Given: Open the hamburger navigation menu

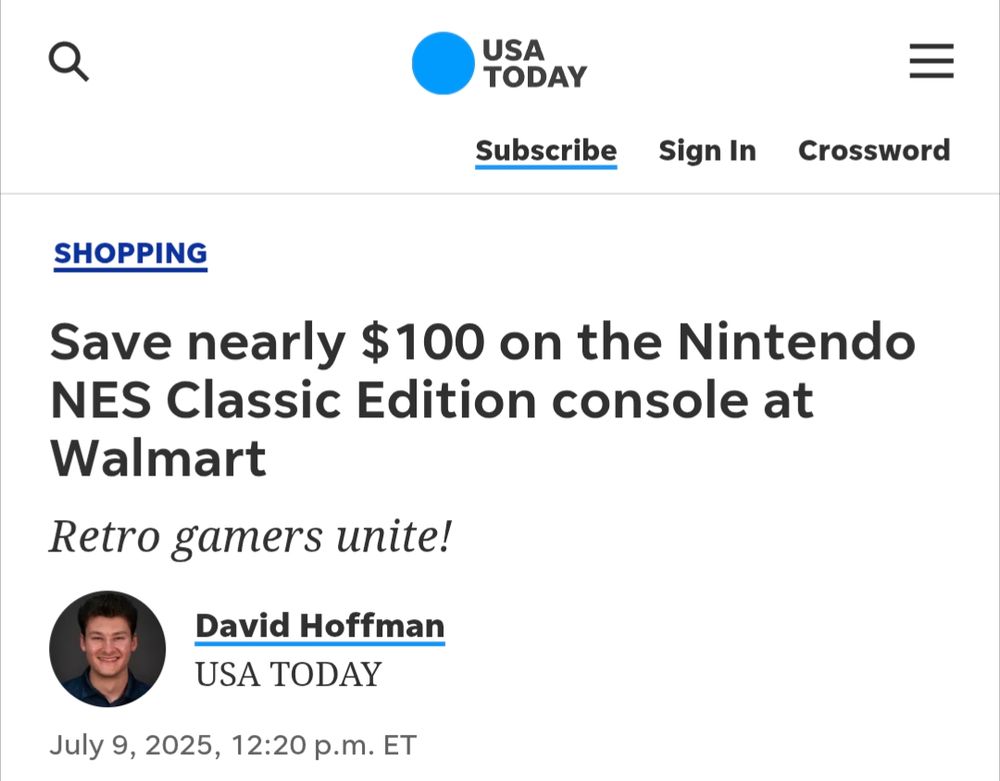Looking at the screenshot, I should 931,63.
